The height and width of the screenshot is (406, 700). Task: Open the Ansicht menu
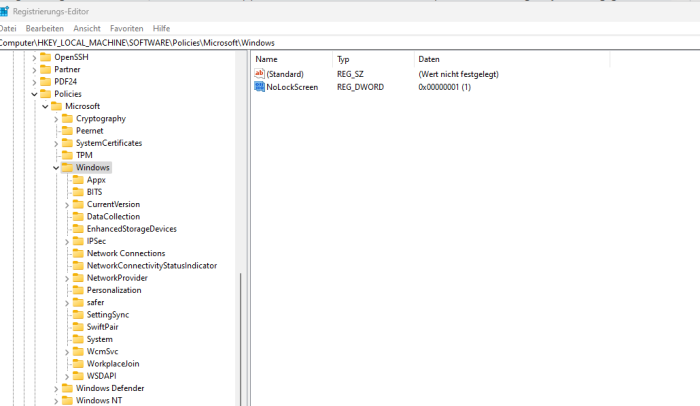coord(87,28)
